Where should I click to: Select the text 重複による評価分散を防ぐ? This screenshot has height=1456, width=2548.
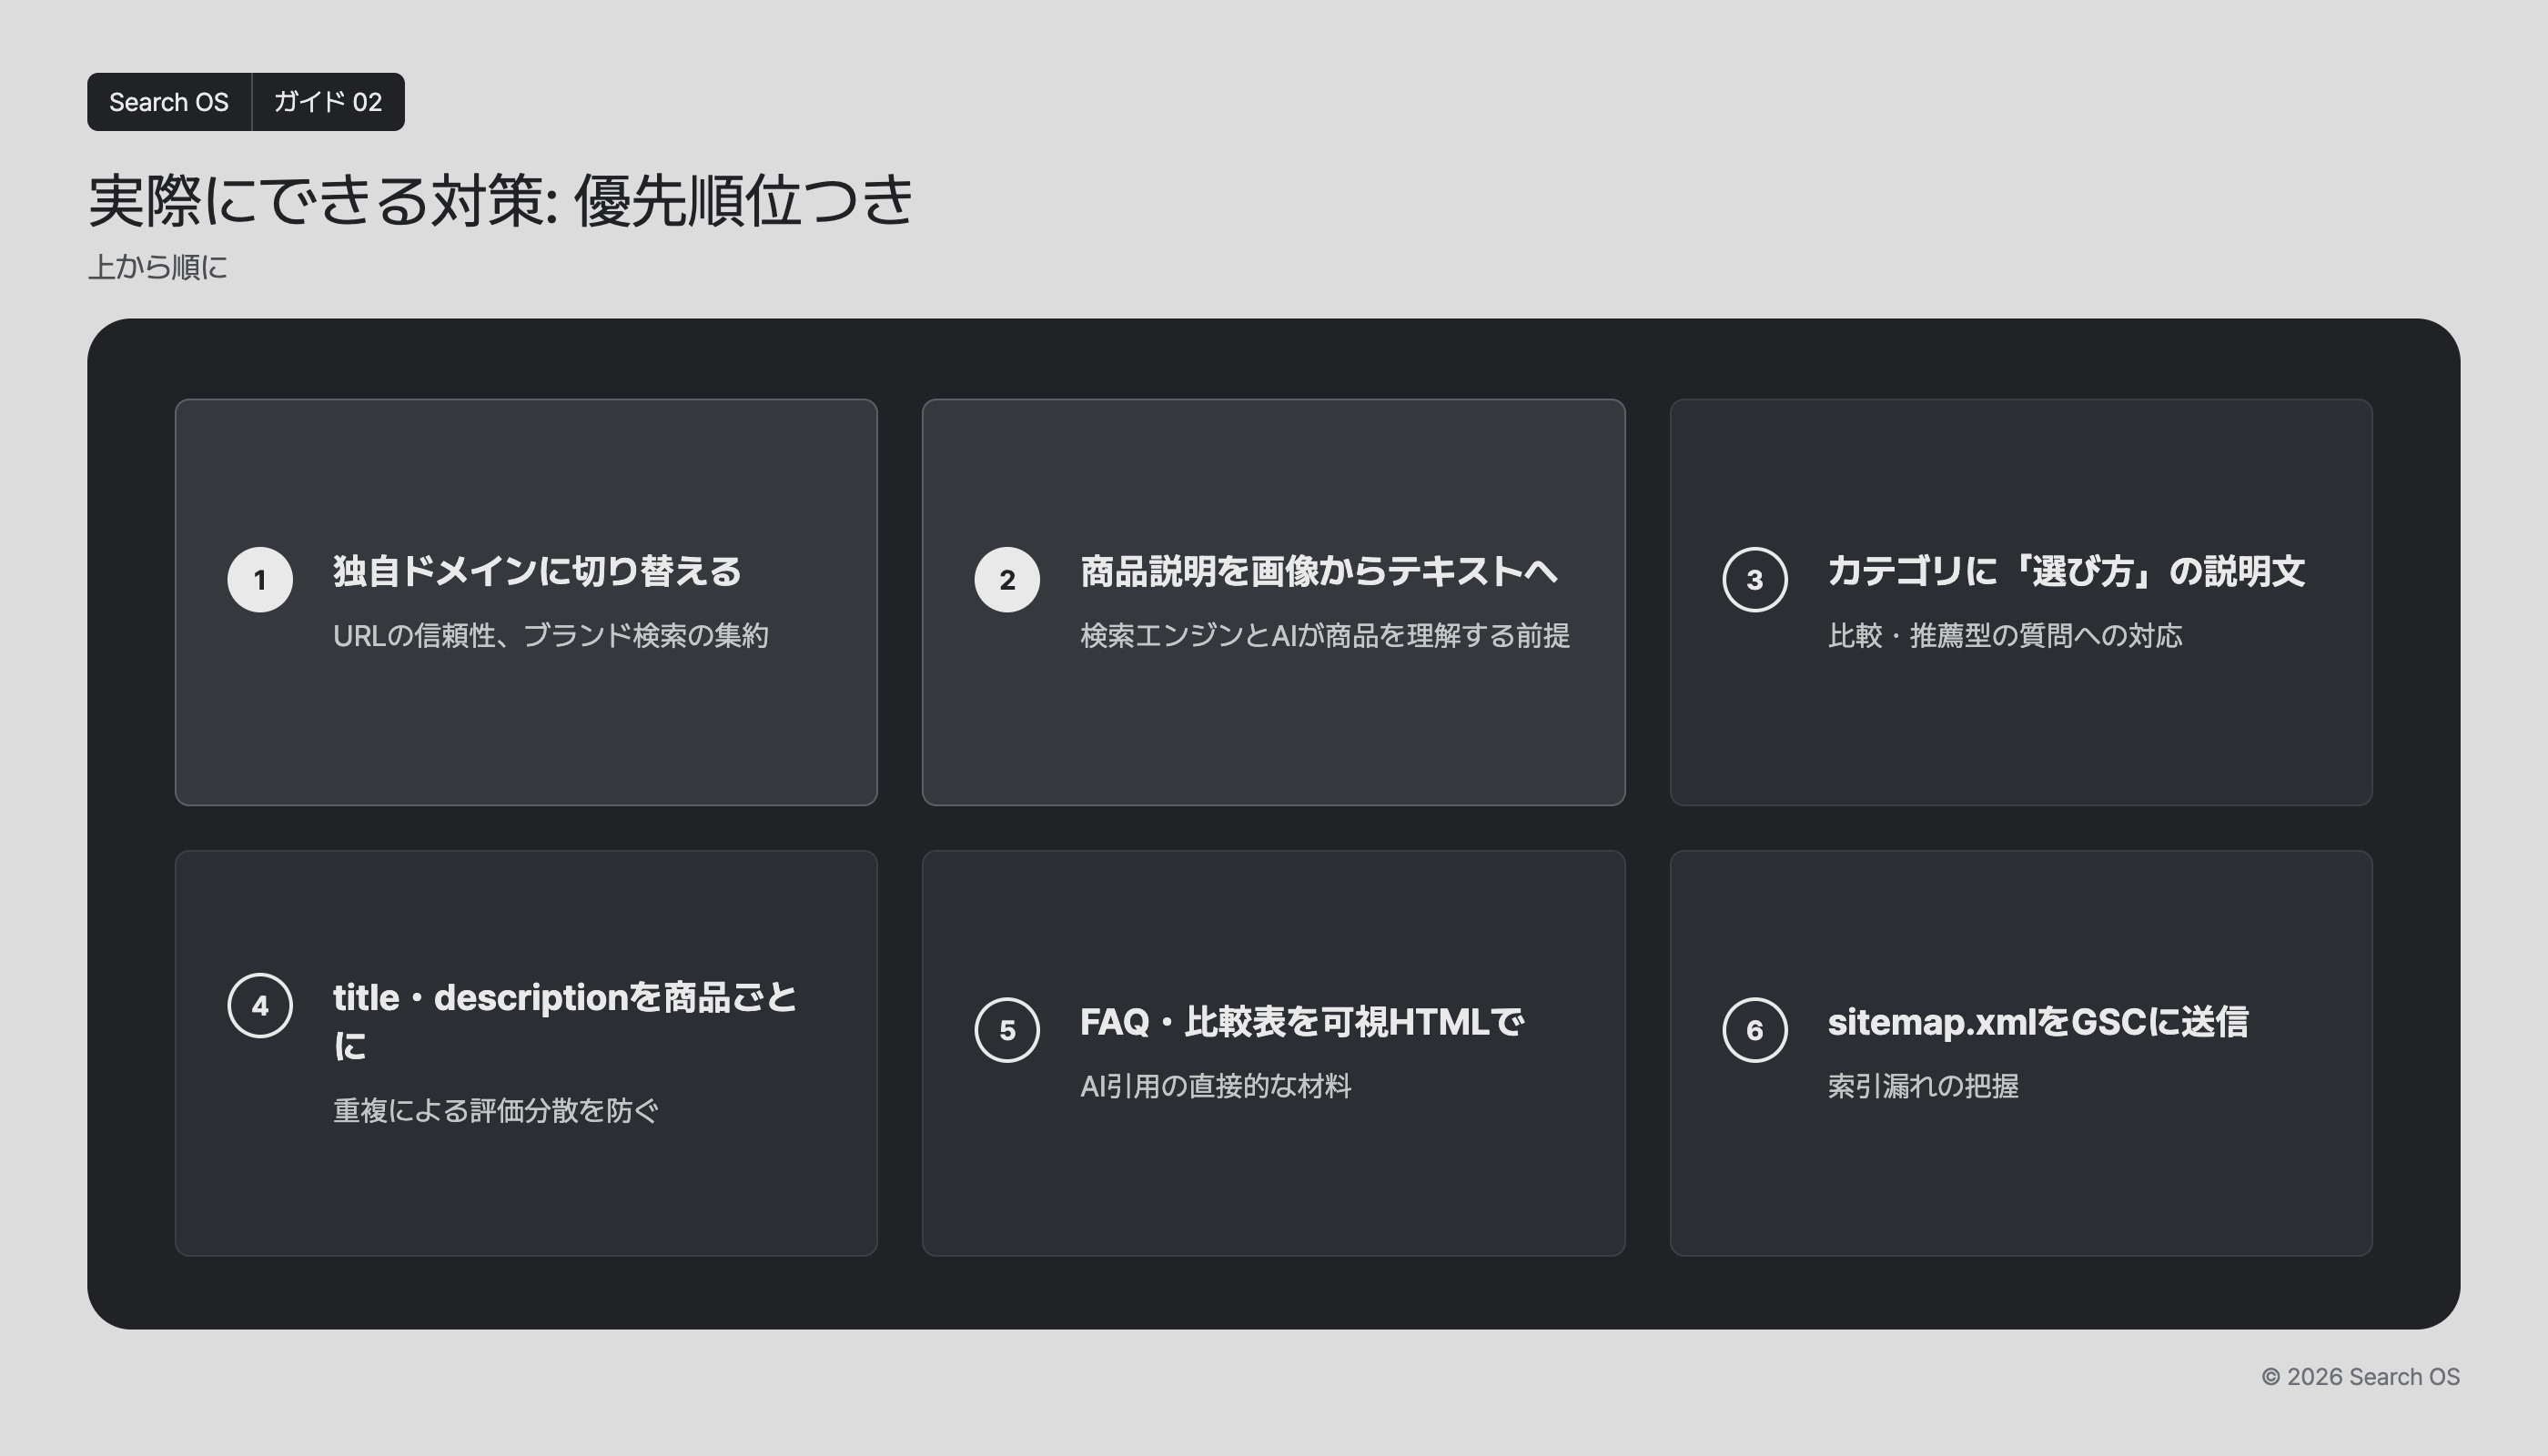click(x=496, y=1110)
